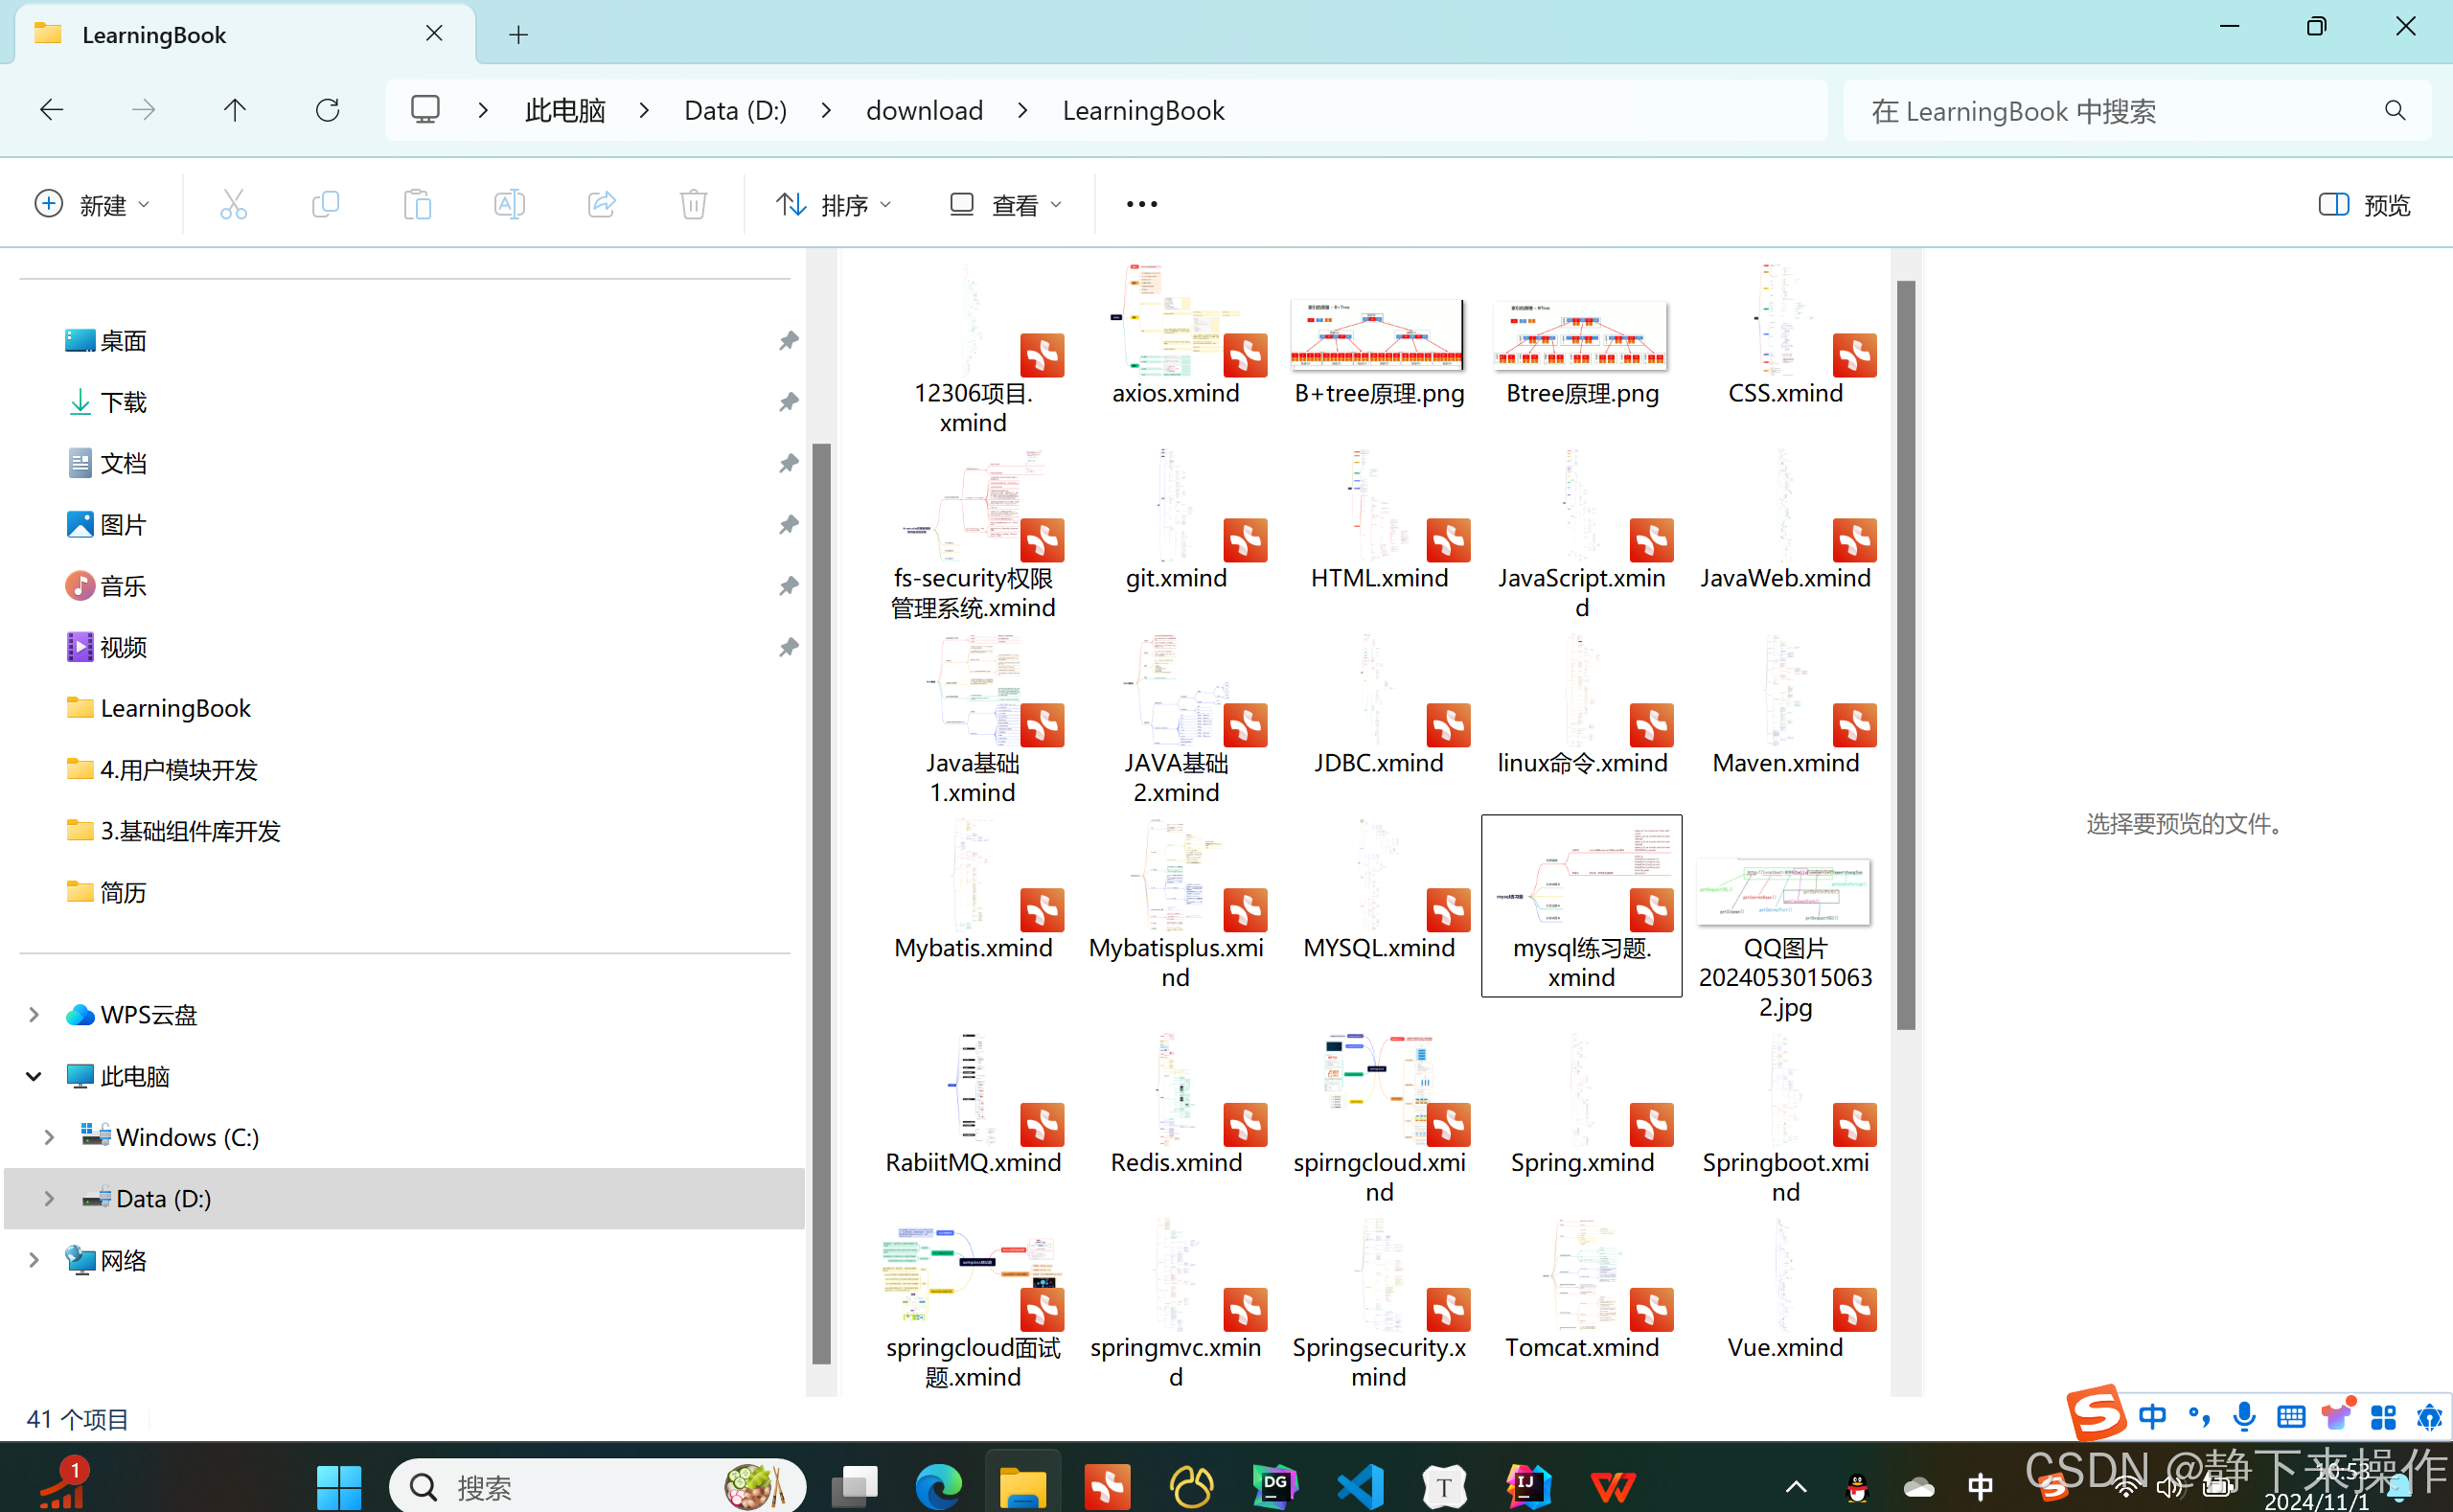Click the Delete trash icon
Viewport: 2453px width, 1512px height.
[693, 204]
